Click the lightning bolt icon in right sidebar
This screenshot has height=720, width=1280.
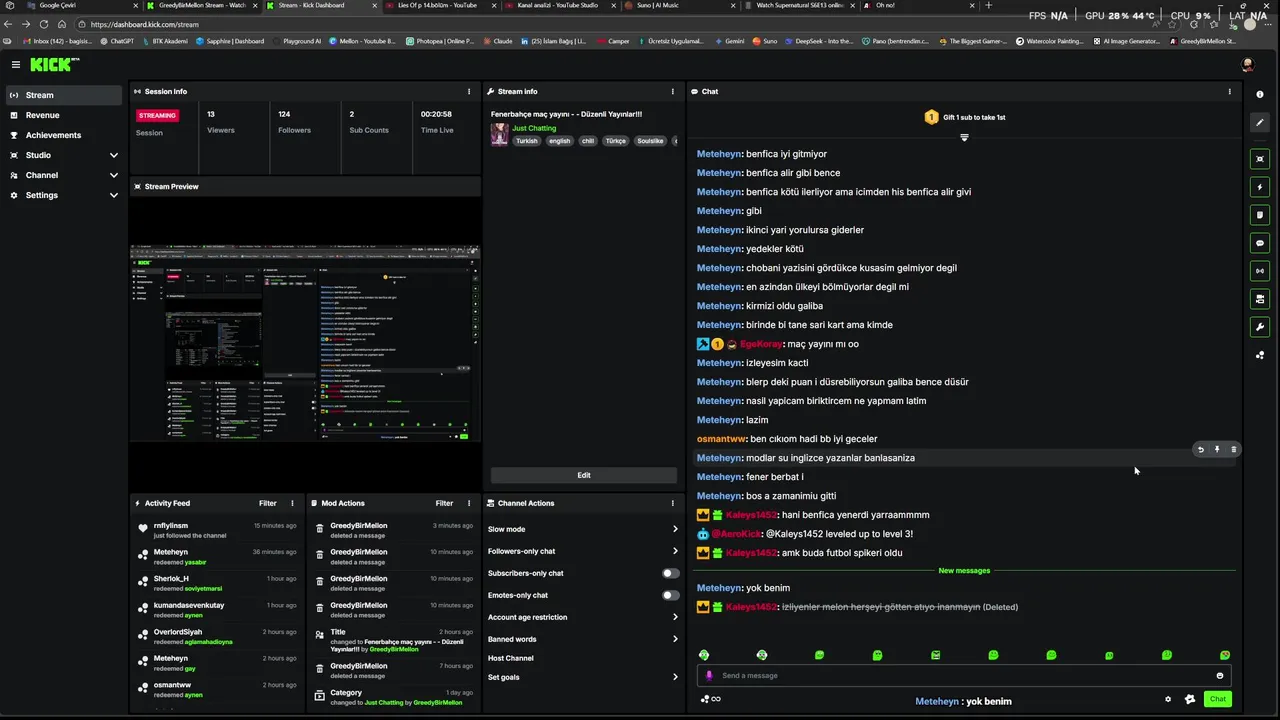pos(1260,187)
